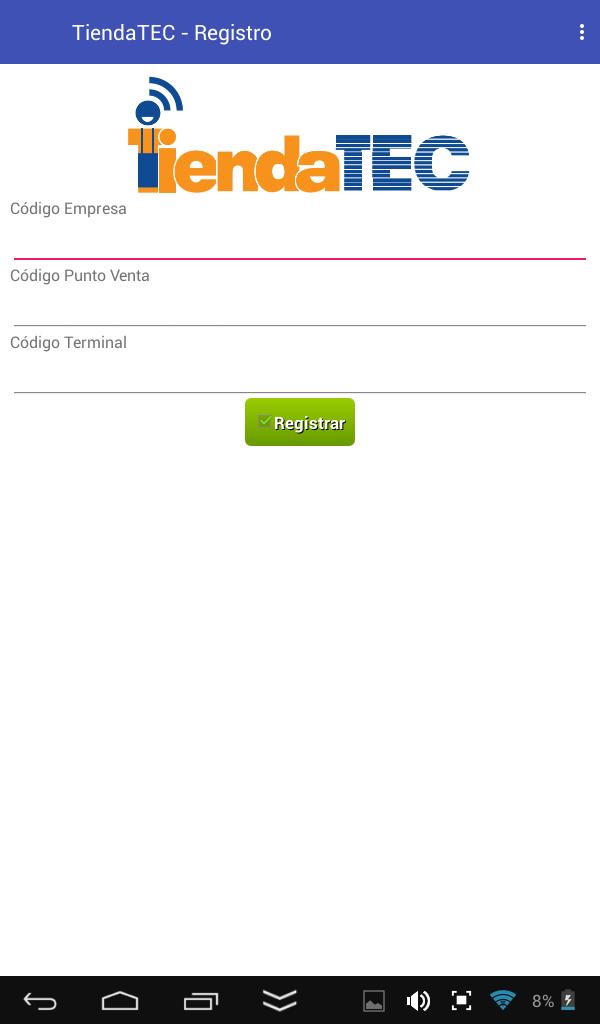Tap the screenshot capture icon
Image resolution: width=600 pixels, height=1024 pixels.
461,1000
